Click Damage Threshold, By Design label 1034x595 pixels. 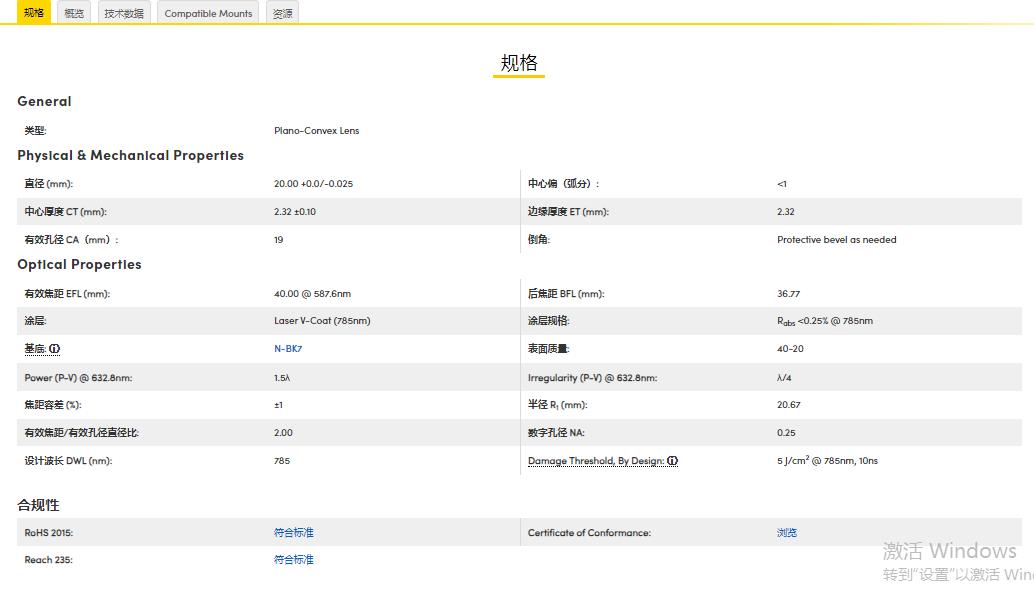coord(596,461)
